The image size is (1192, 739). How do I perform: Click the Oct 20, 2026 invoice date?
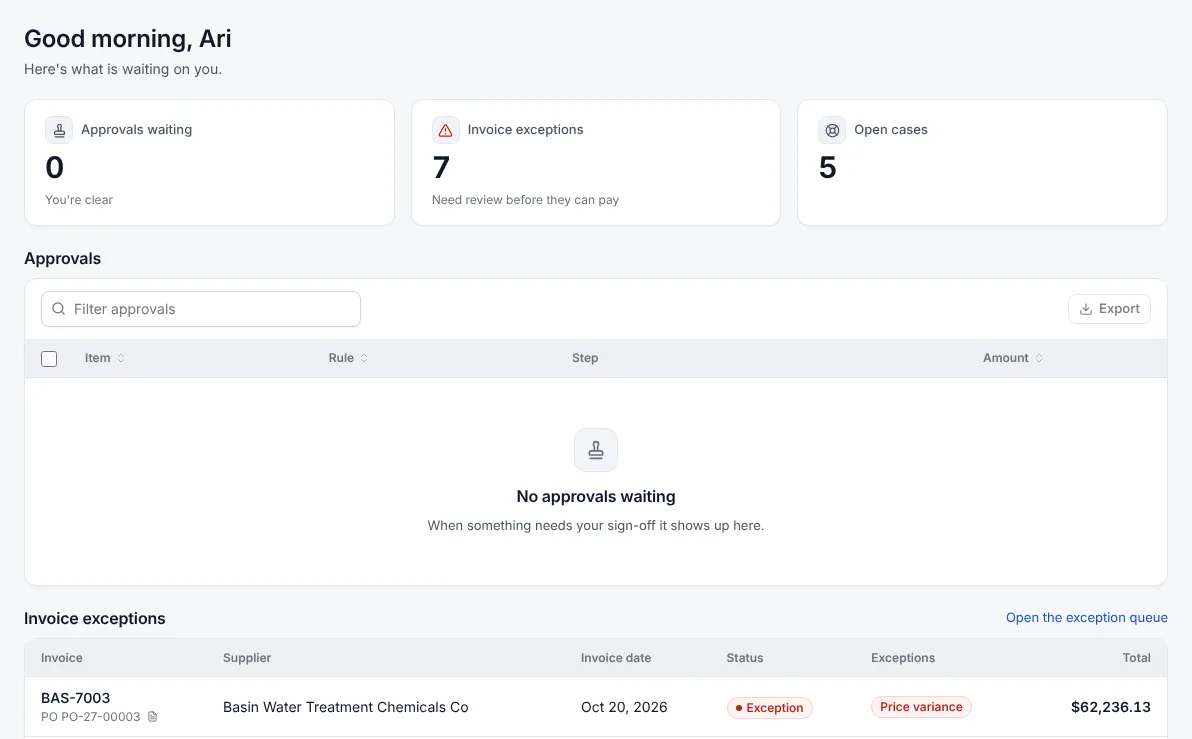(624, 707)
